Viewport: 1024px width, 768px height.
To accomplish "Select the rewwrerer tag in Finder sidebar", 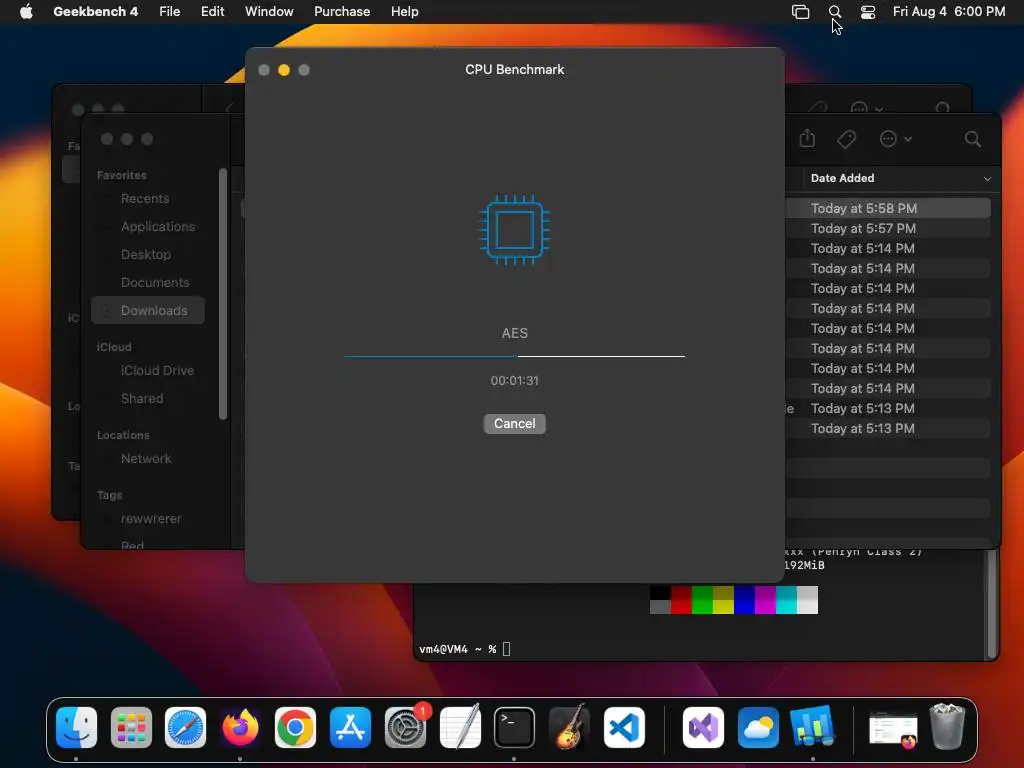I will (151, 519).
